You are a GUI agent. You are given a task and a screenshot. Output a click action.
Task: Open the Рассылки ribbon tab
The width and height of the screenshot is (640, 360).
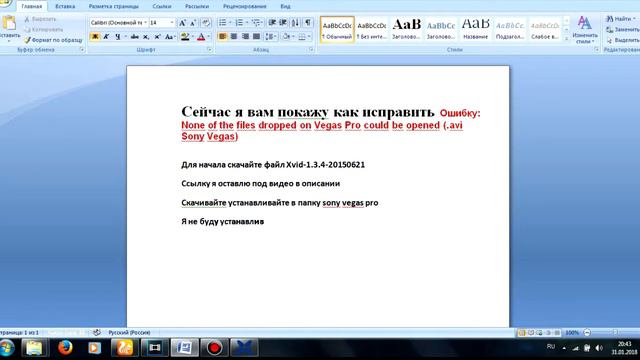click(x=197, y=7)
